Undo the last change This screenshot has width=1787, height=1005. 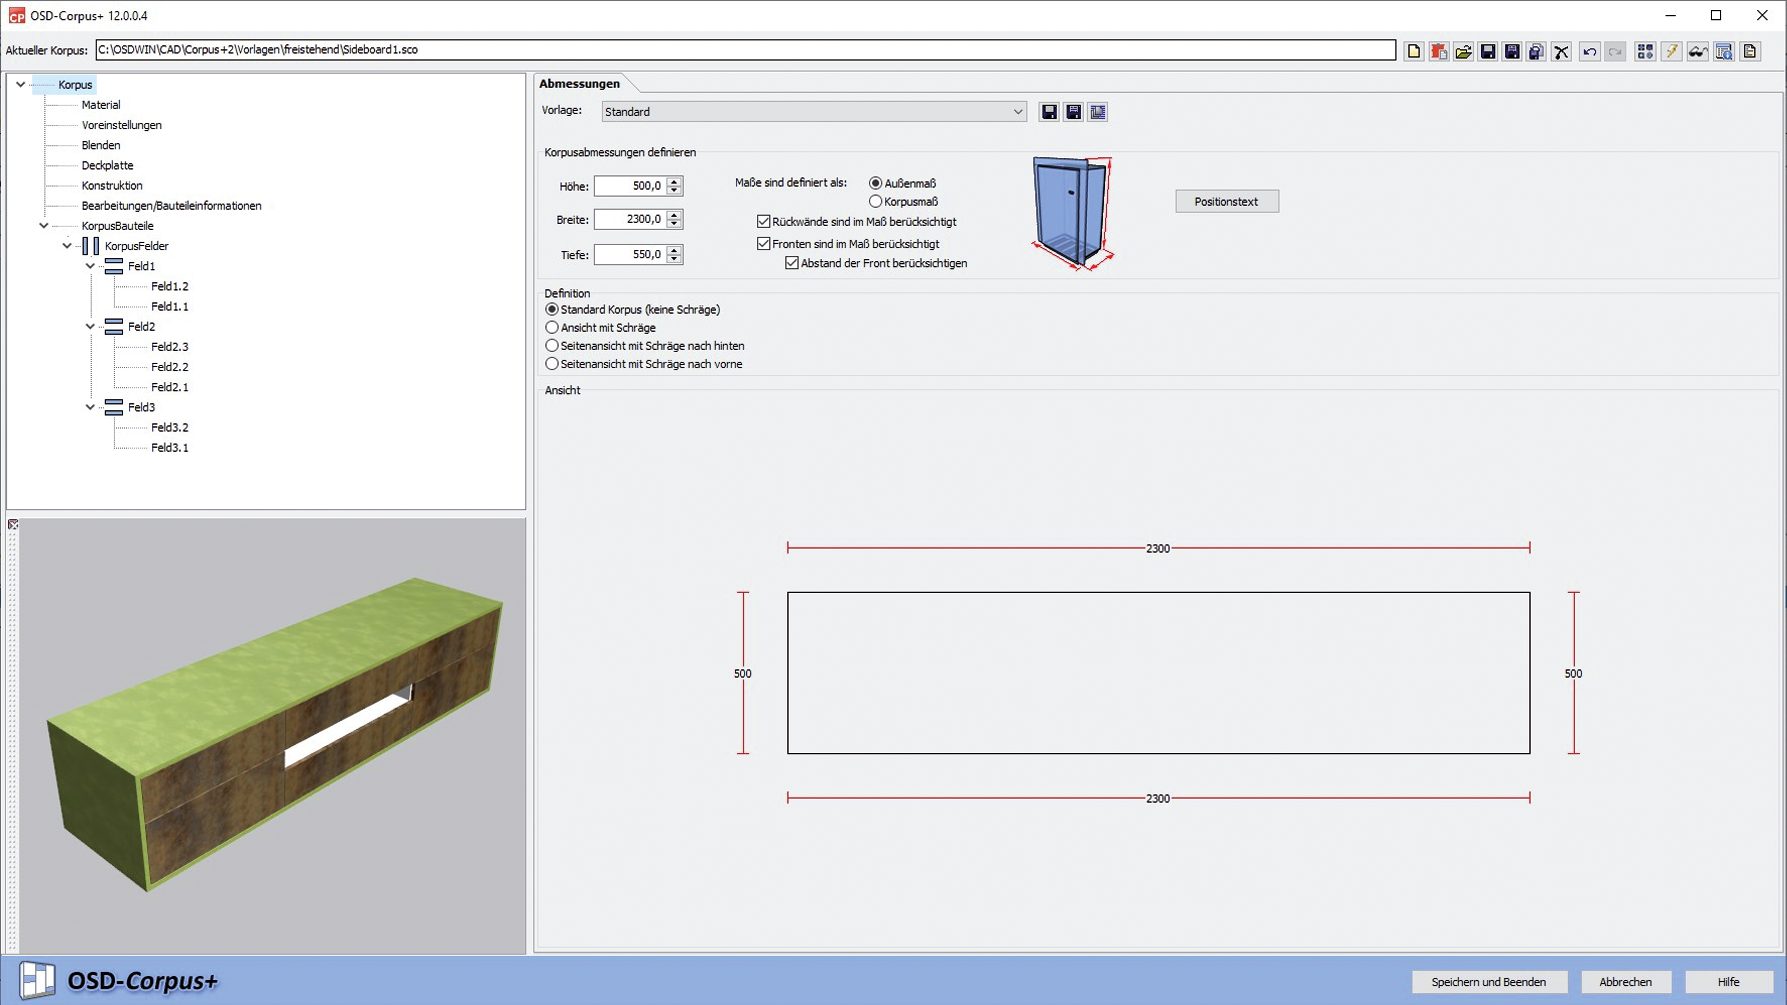click(1590, 51)
